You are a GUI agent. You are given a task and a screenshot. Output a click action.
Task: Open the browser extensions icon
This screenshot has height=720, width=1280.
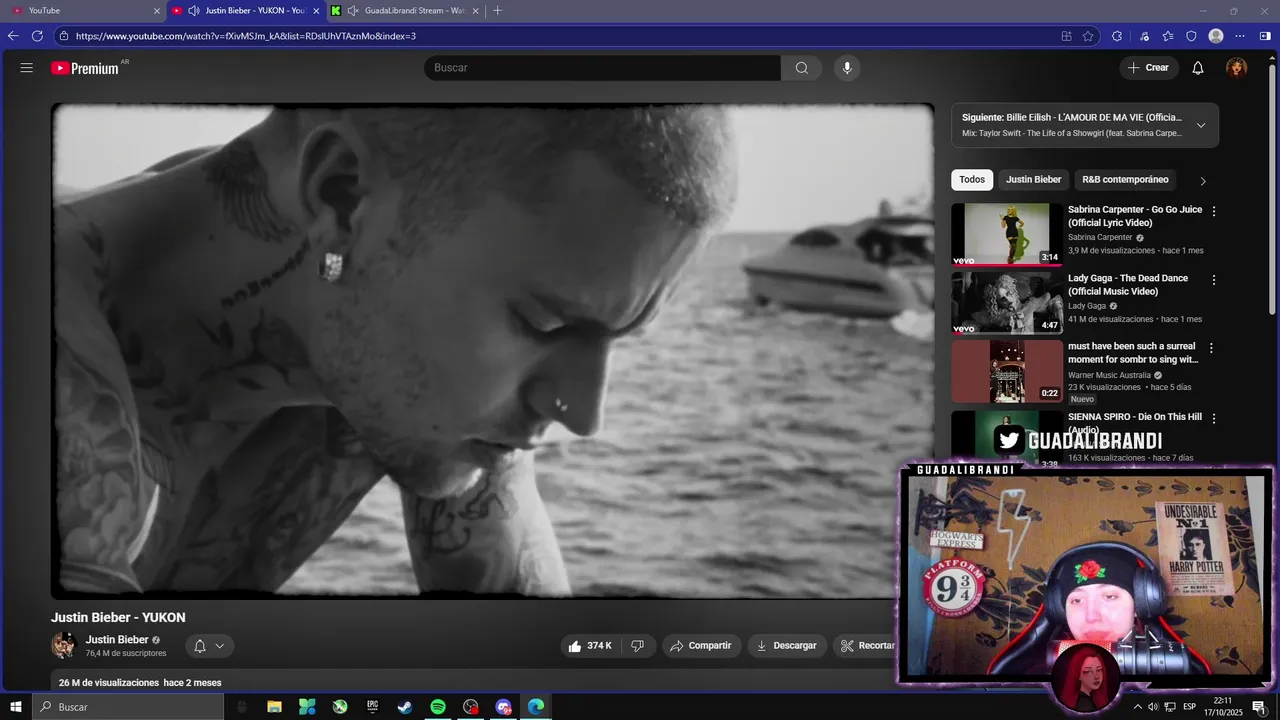(1117, 36)
